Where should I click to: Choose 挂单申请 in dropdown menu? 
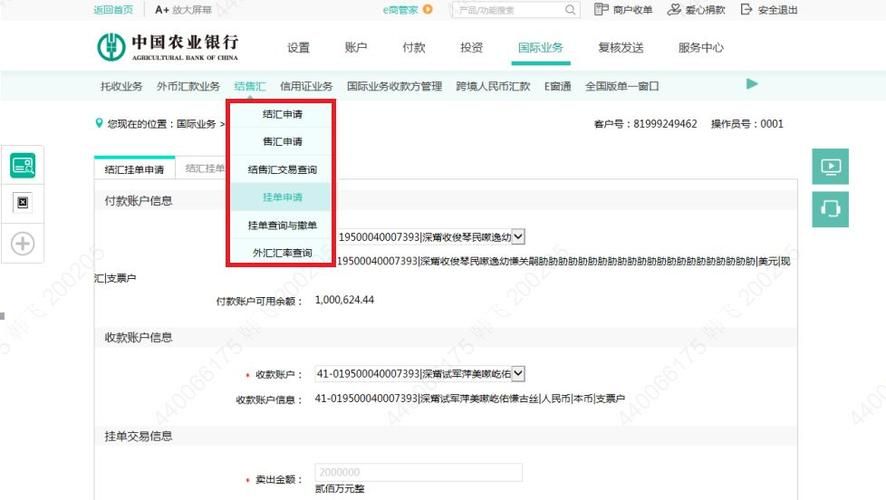tap(281, 197)
